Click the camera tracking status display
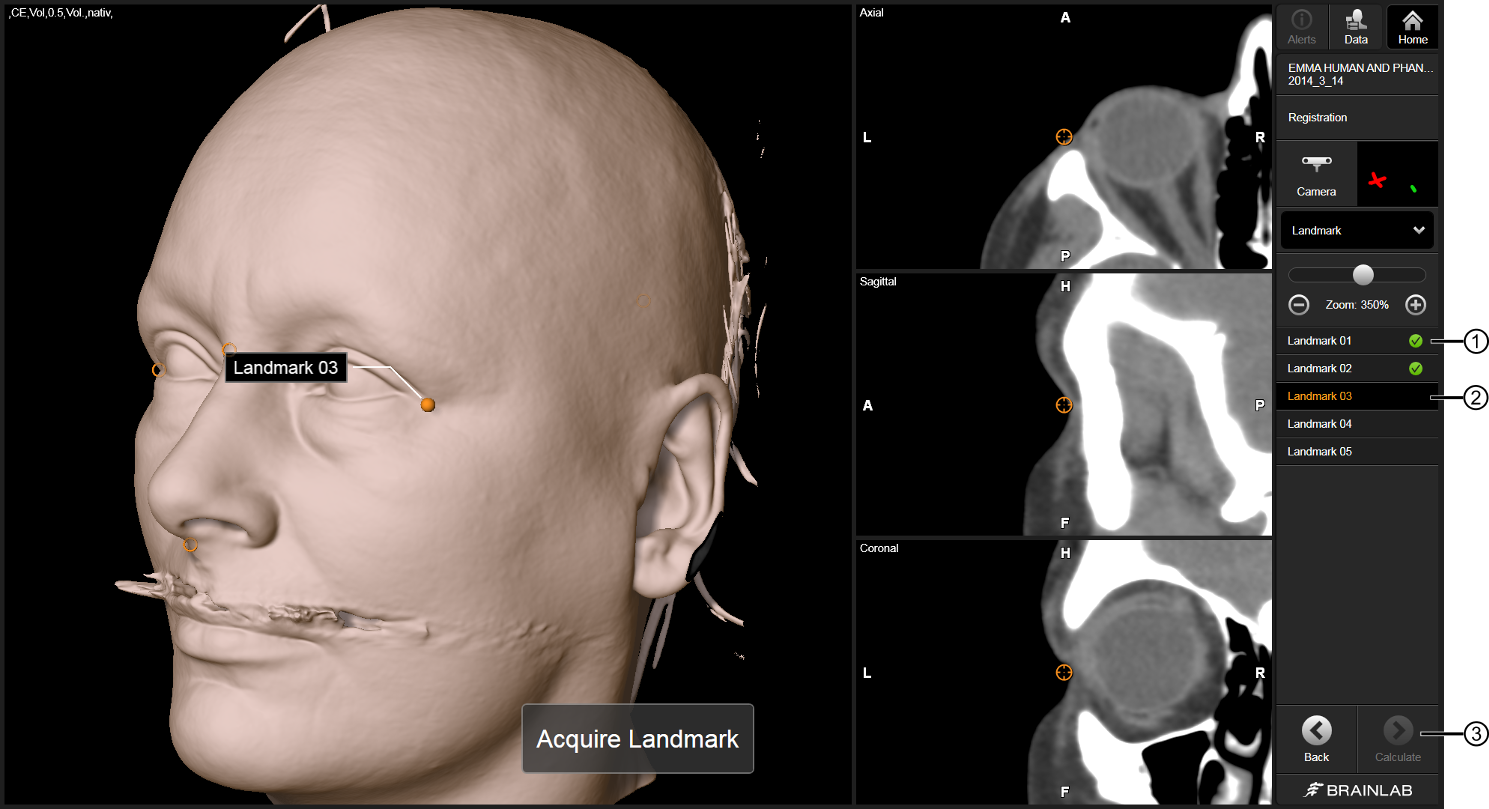This screenshot has width=1489, height=809. [1397, 174]
